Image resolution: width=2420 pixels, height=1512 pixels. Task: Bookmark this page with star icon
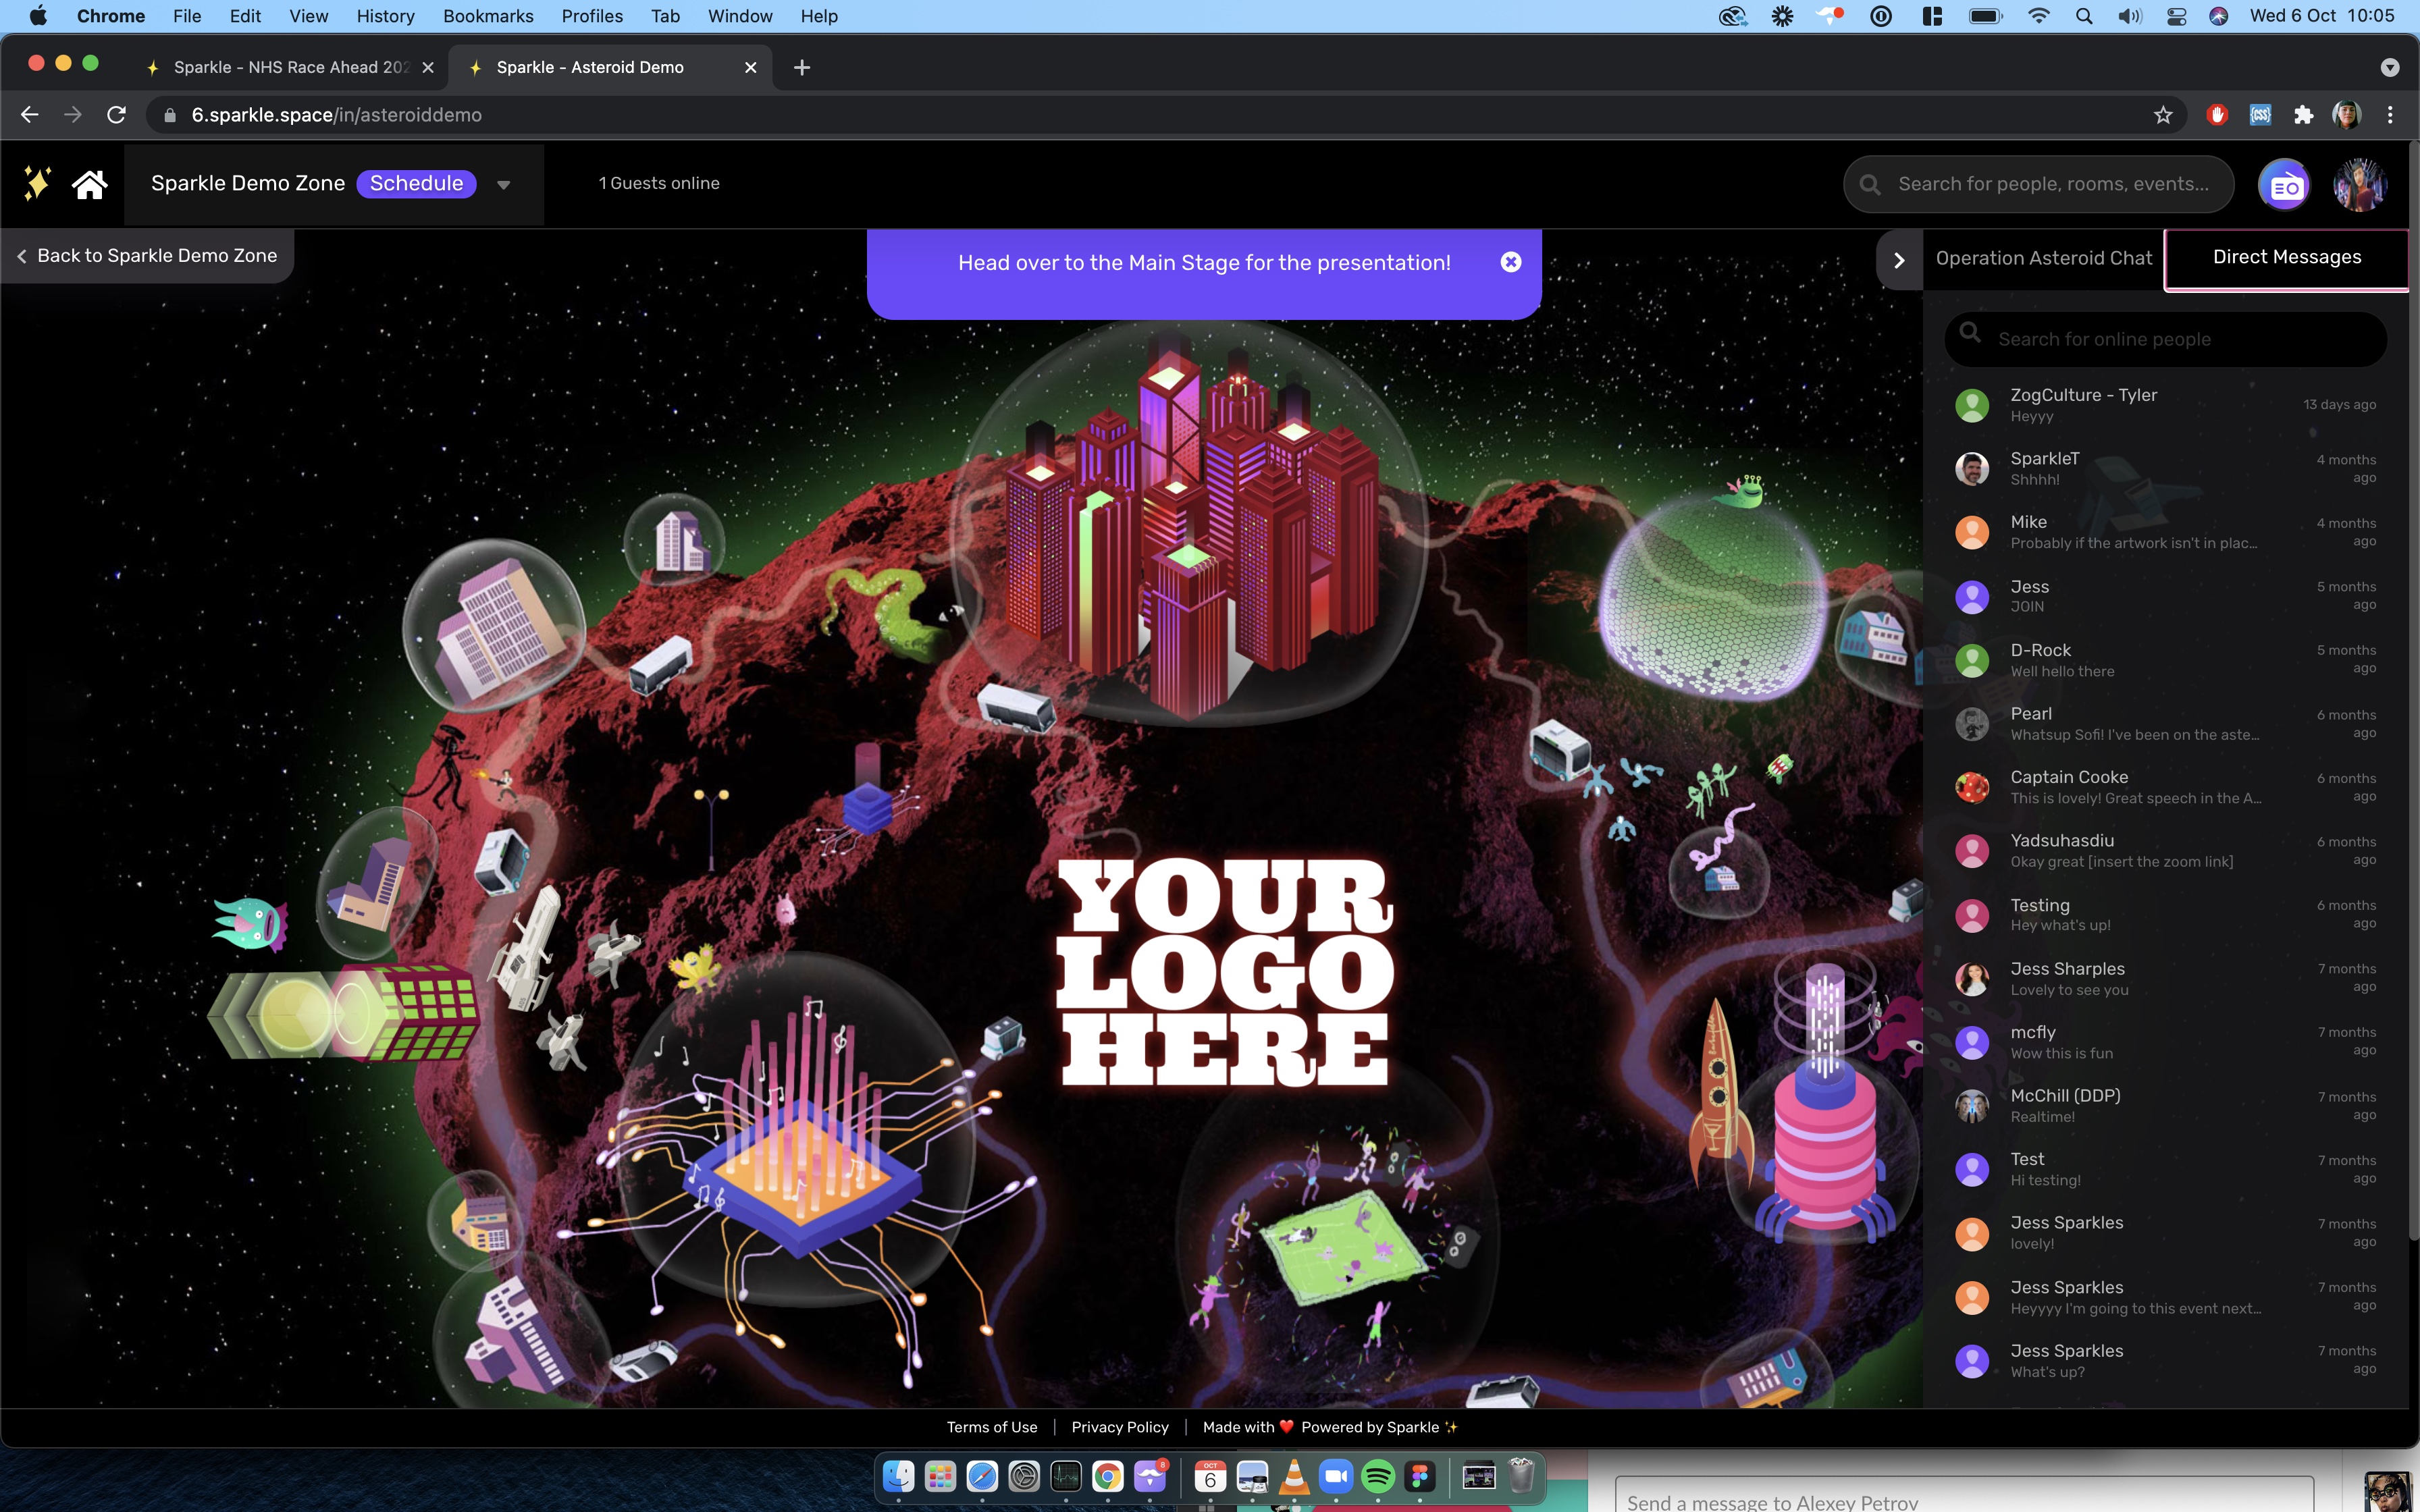2163,115
